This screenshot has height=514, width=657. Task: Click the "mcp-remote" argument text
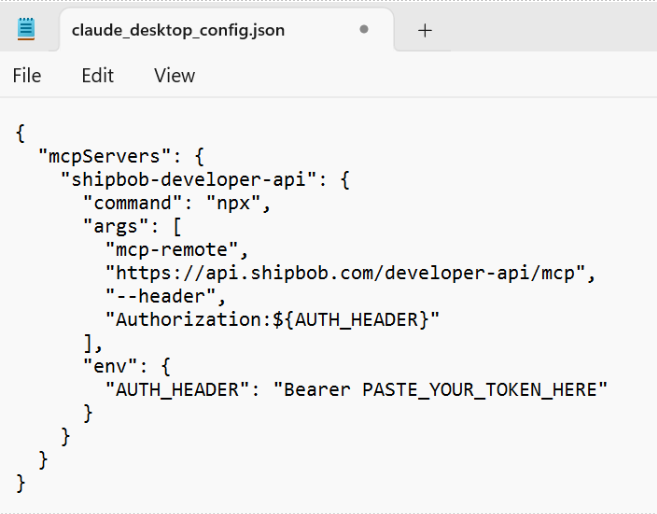(x=172, y=250)
